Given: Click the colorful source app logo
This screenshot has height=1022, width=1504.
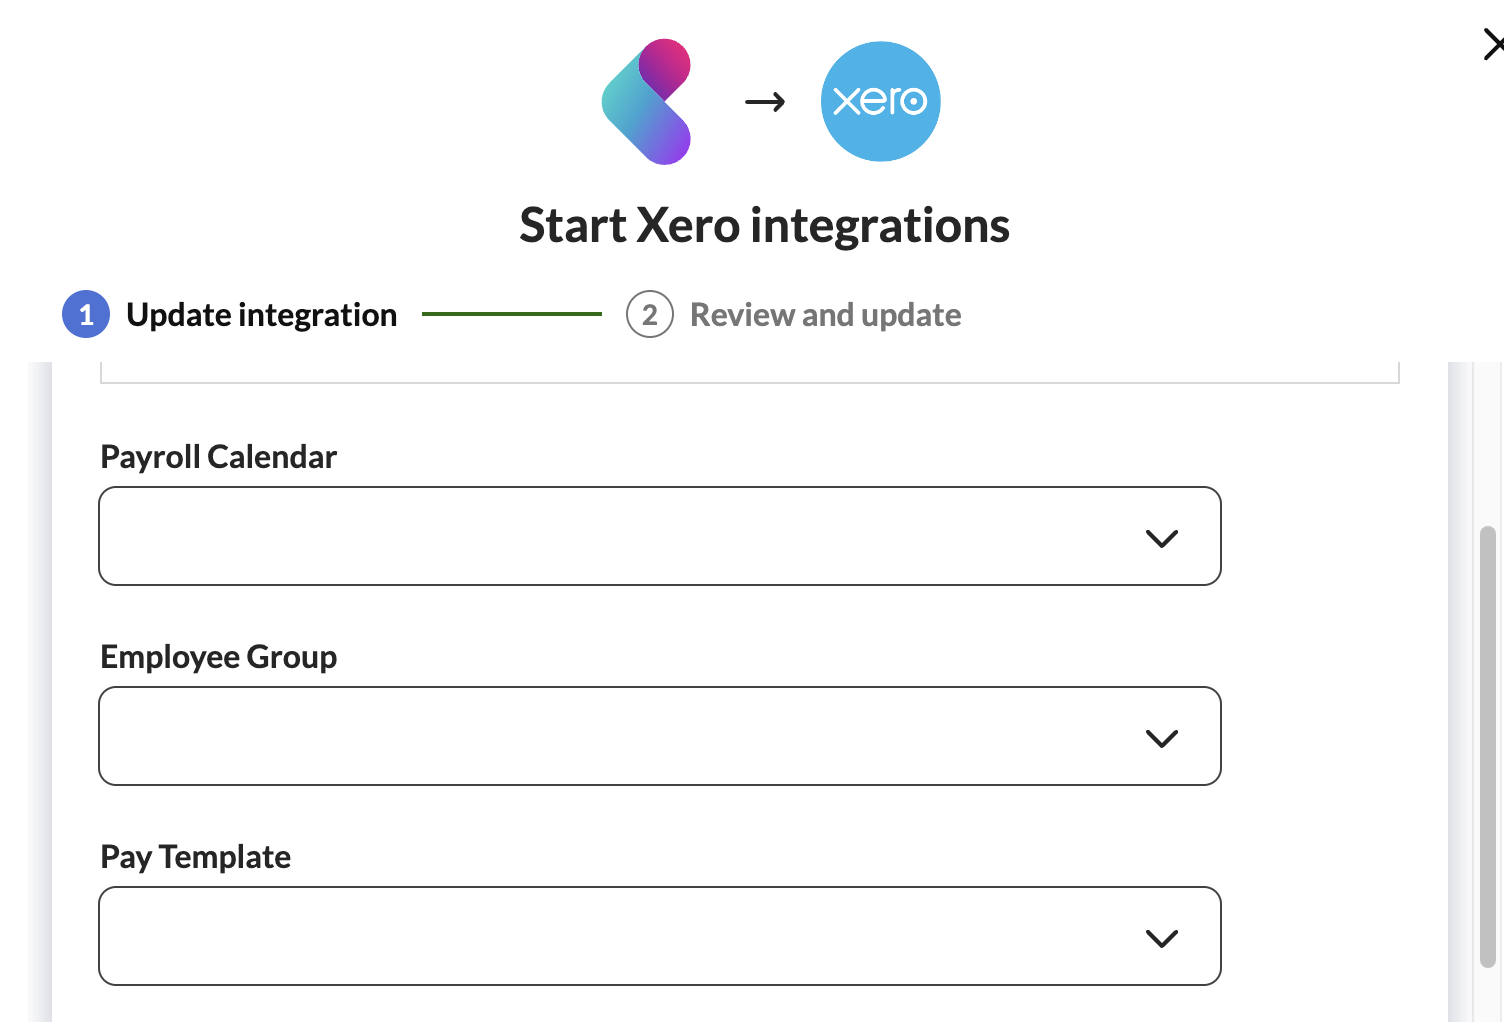Looking at the screenshot, I should tap(647, 101).
